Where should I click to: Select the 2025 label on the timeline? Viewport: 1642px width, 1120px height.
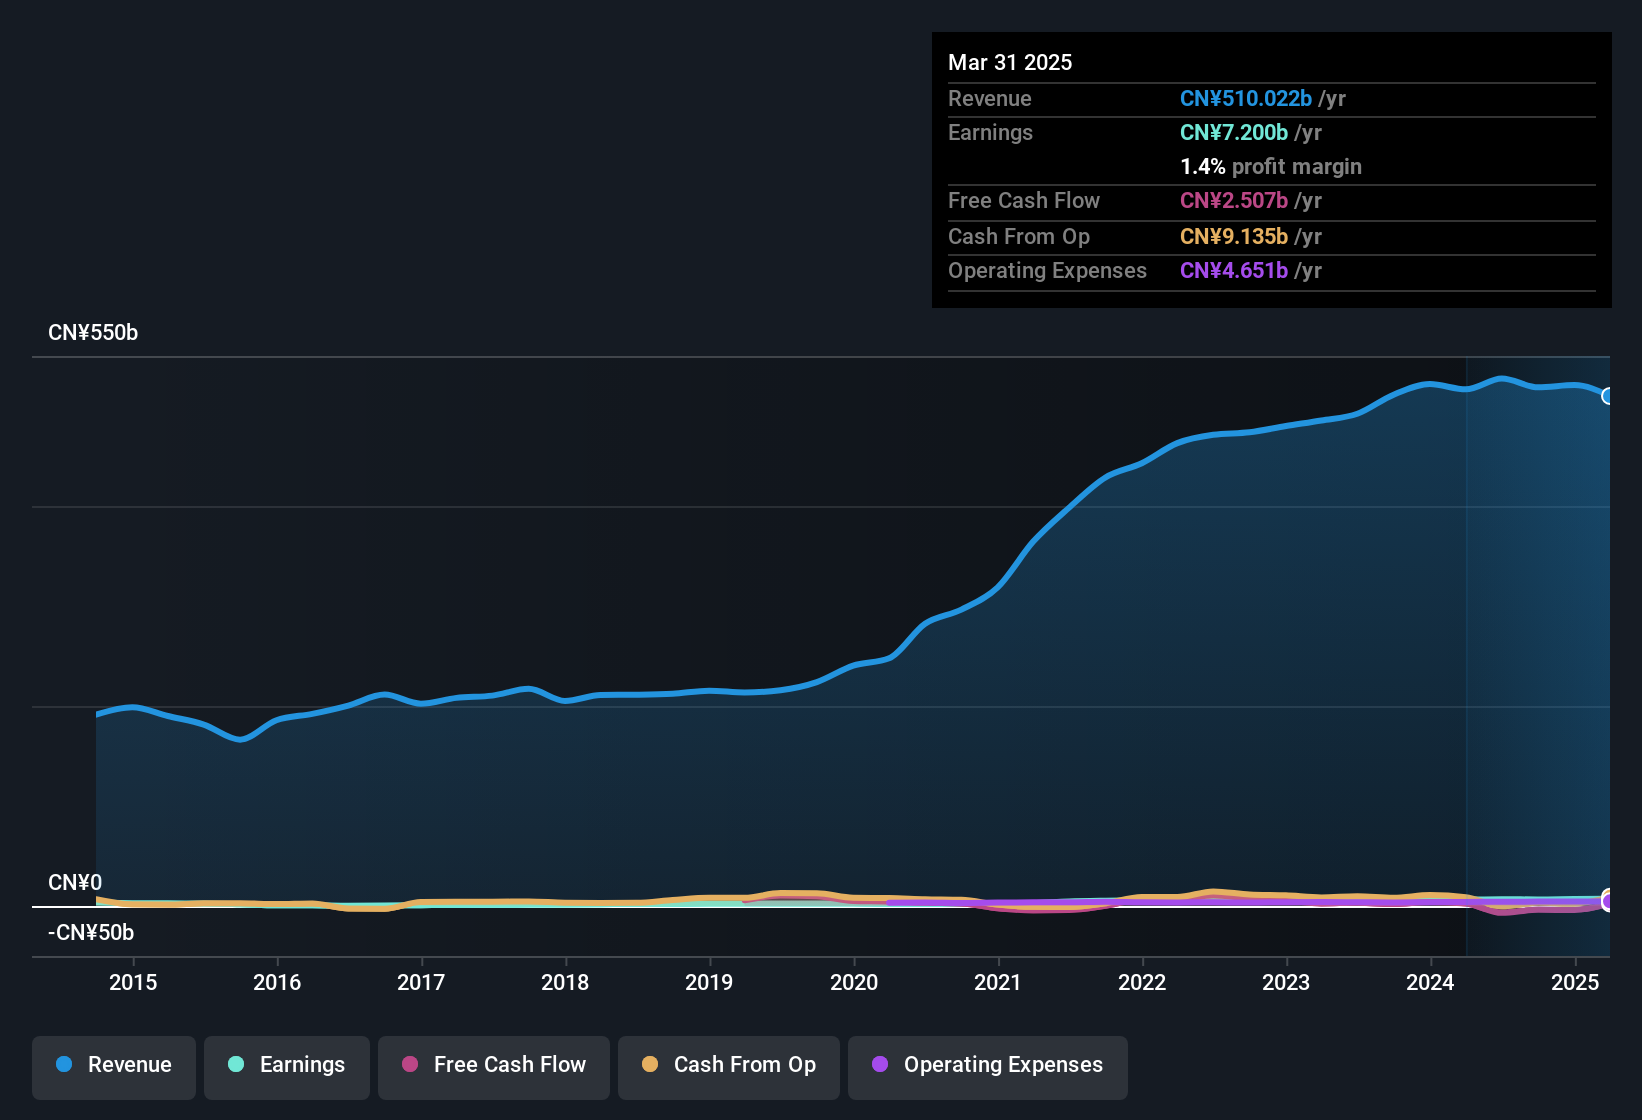pos(1575,983)
